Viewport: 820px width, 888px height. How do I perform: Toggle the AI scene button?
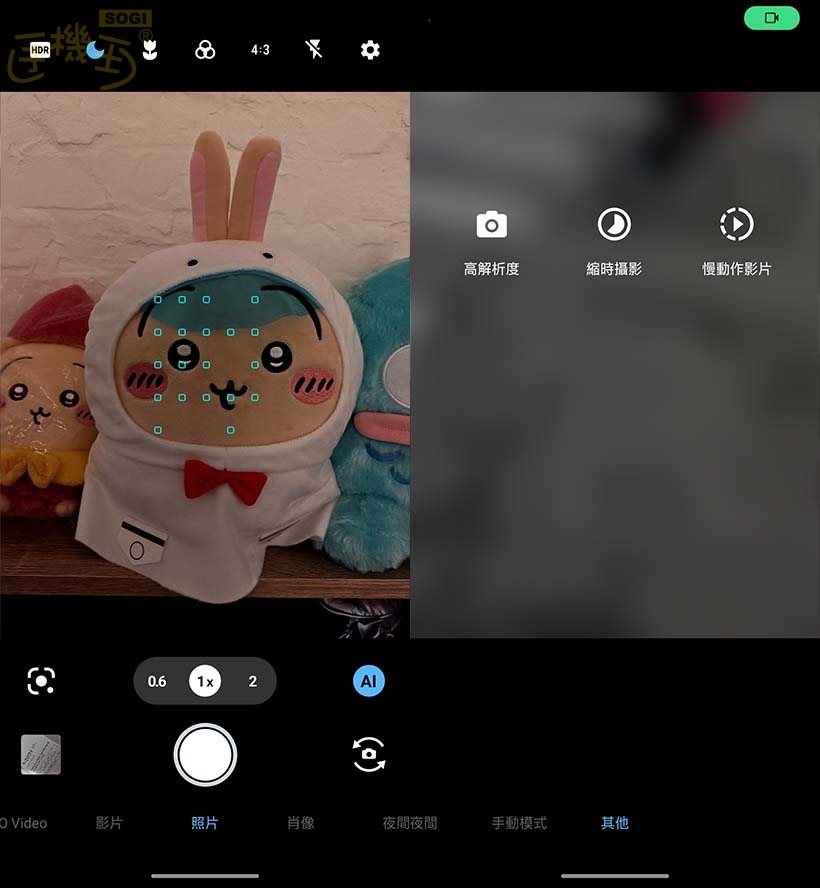tap(369, 681)
